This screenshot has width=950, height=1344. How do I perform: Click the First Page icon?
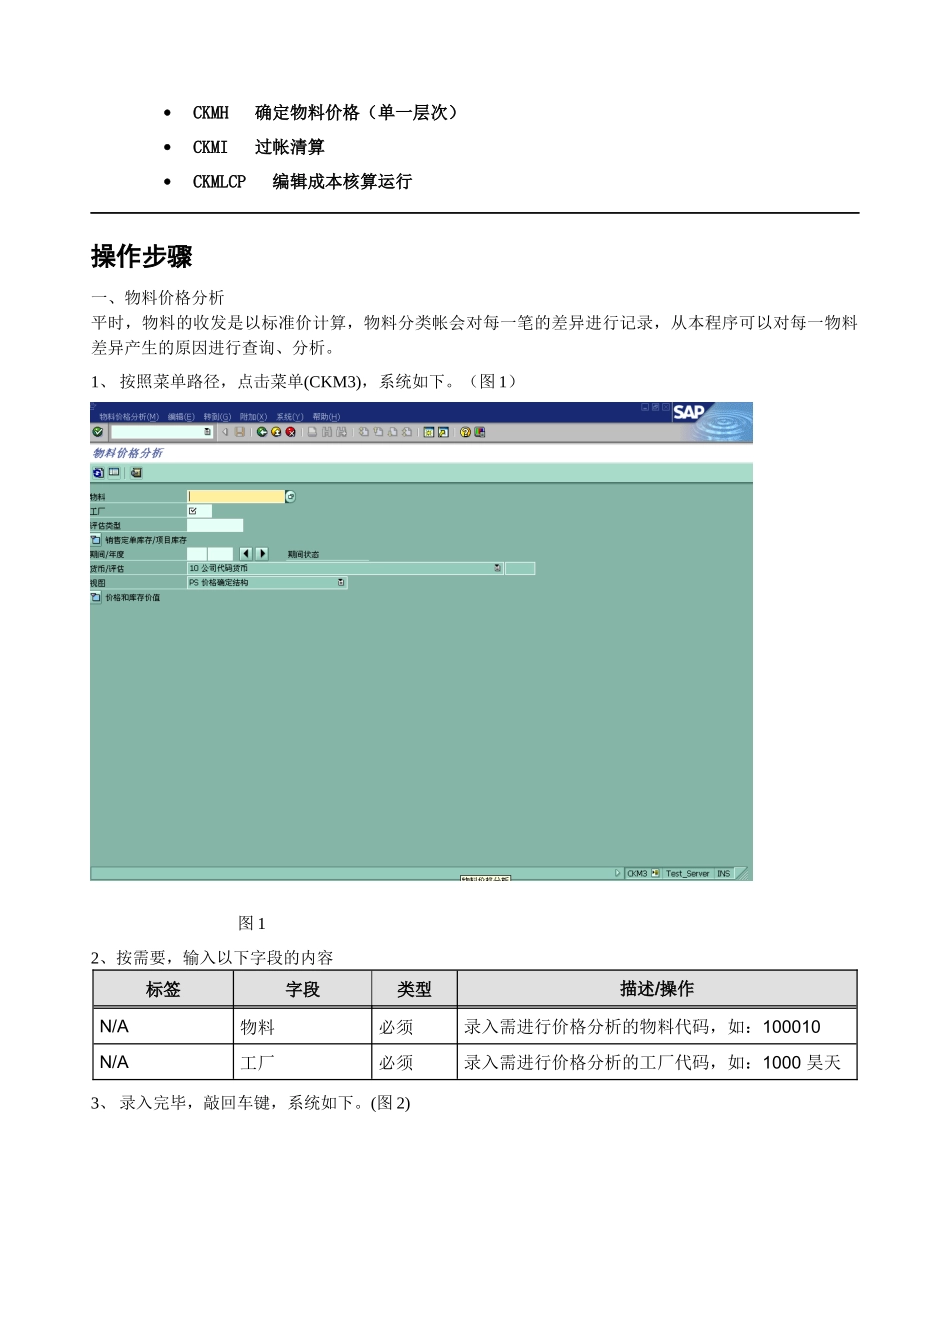pos(364,432)
